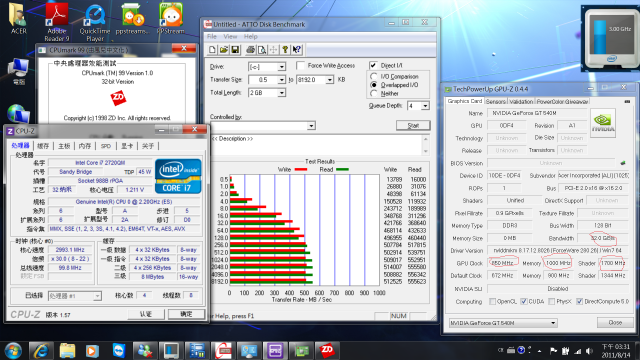Open Windows Media Player from taskbar
The height and width of the screenshot is (360, 640).
point(92,351)
